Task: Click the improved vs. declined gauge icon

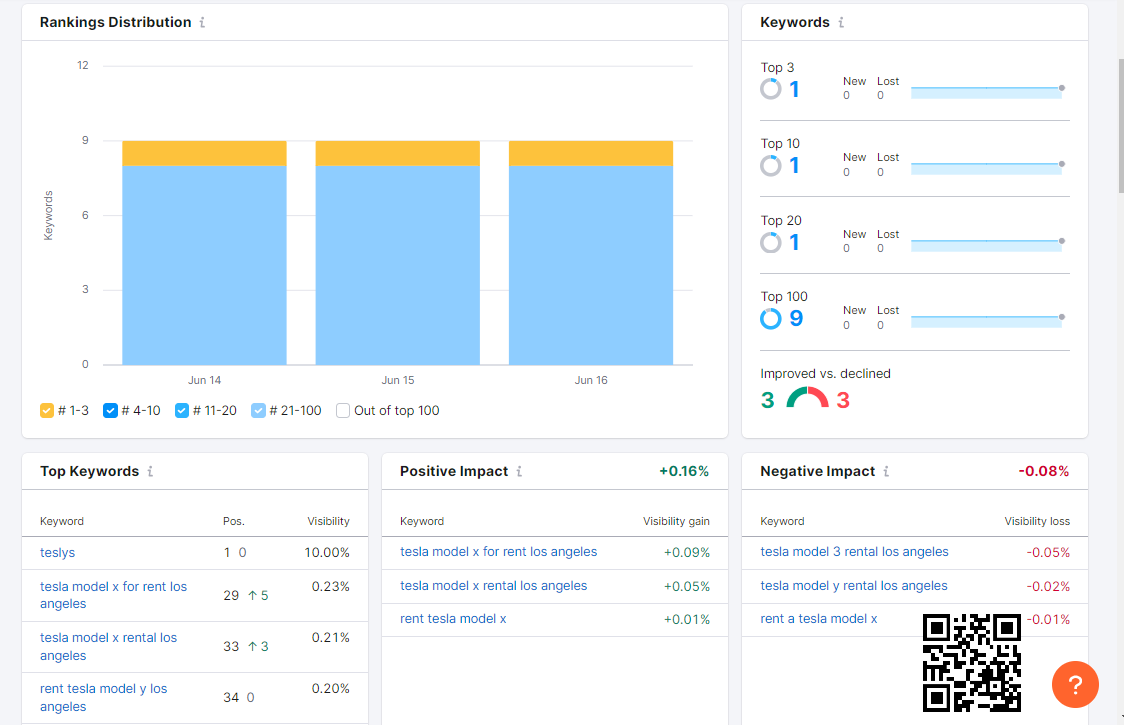Action: click(x=808, y=399)
